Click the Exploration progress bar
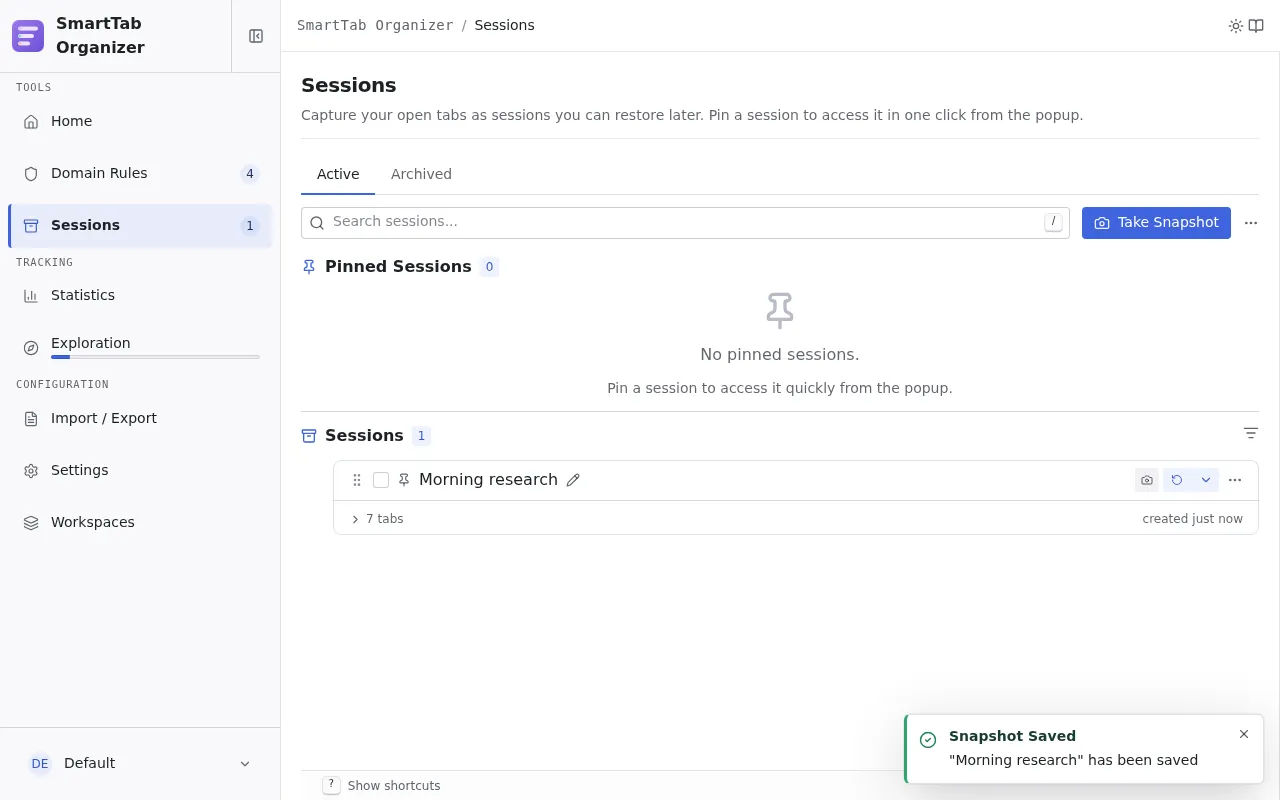Image resolution: width=1280 pixels, height=800 pixels. click(155, 357)
